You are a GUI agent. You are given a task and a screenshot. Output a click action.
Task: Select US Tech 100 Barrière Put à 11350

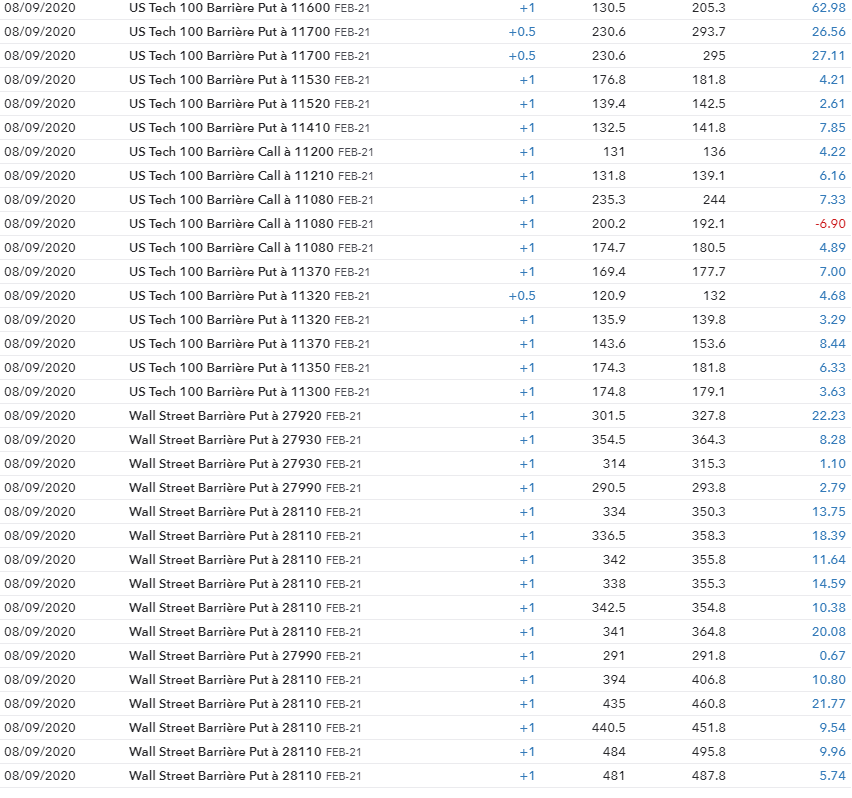[249, 368]
